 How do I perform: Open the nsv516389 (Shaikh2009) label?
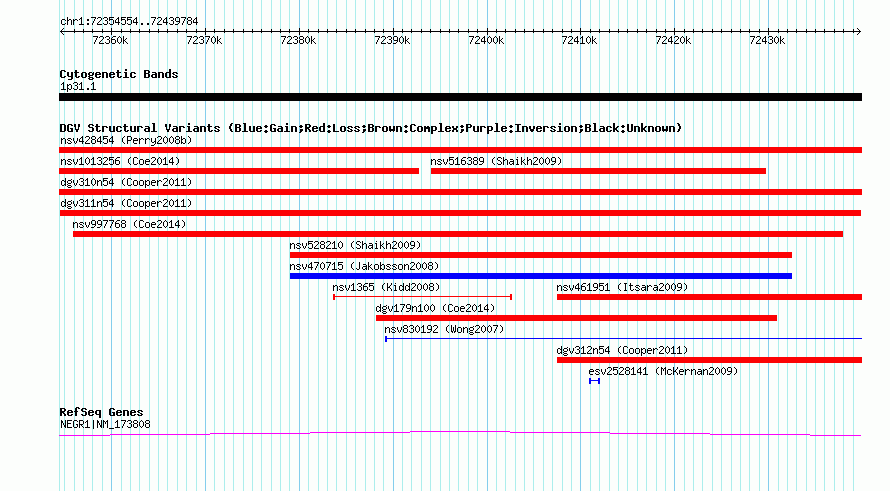tap(496, 161)
